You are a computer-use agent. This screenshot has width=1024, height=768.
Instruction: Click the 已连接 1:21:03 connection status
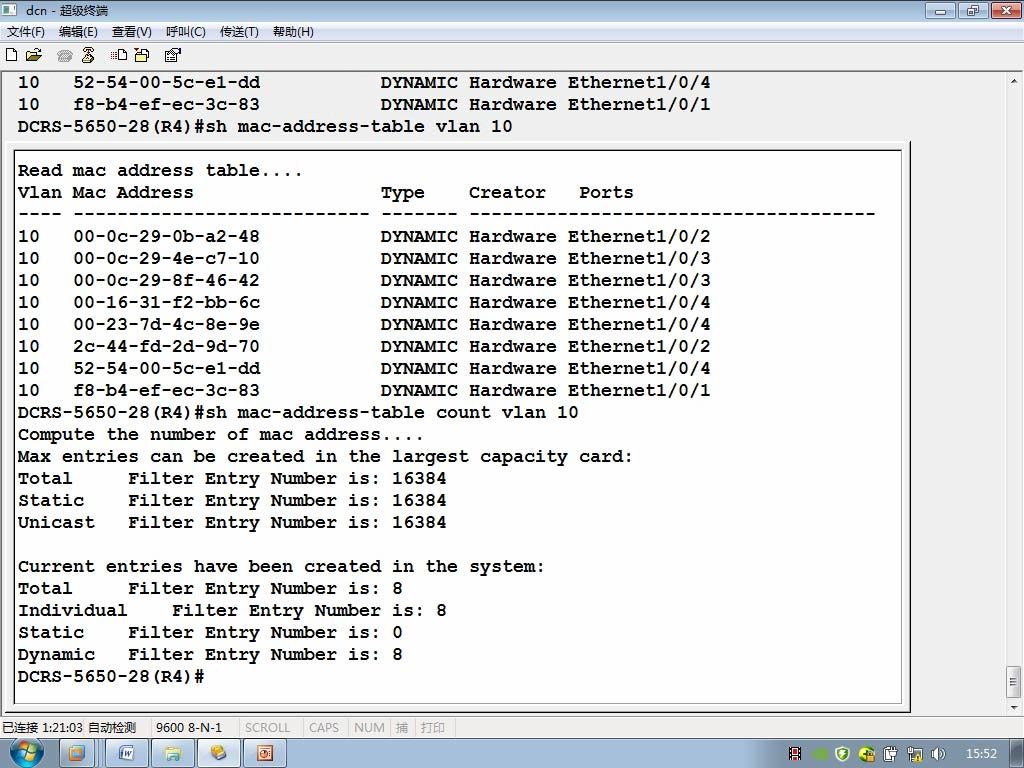point(42,728)
